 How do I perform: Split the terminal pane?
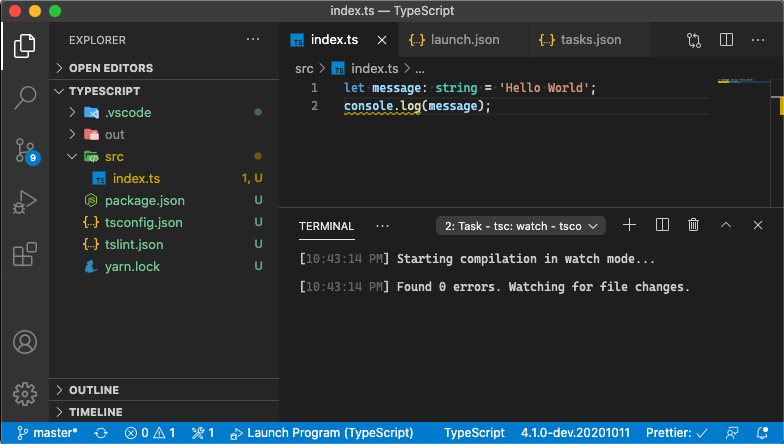(662, 225)
